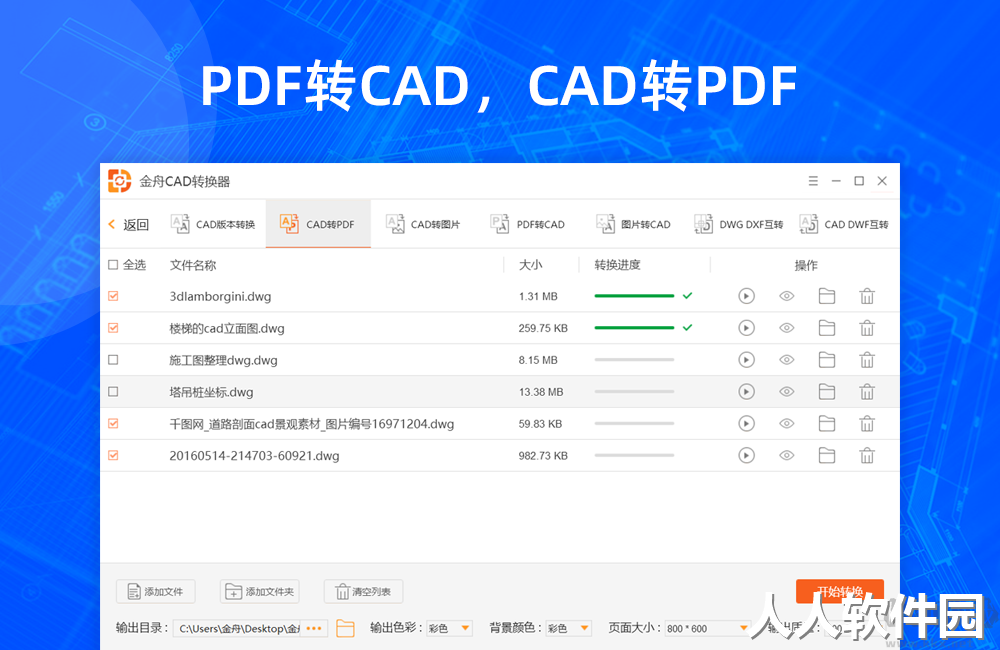The width and height of the screenshot is (1000, 650).
Task: Click the 文件名称 column header
Action: pyautogui.click(x=193, y=265)
